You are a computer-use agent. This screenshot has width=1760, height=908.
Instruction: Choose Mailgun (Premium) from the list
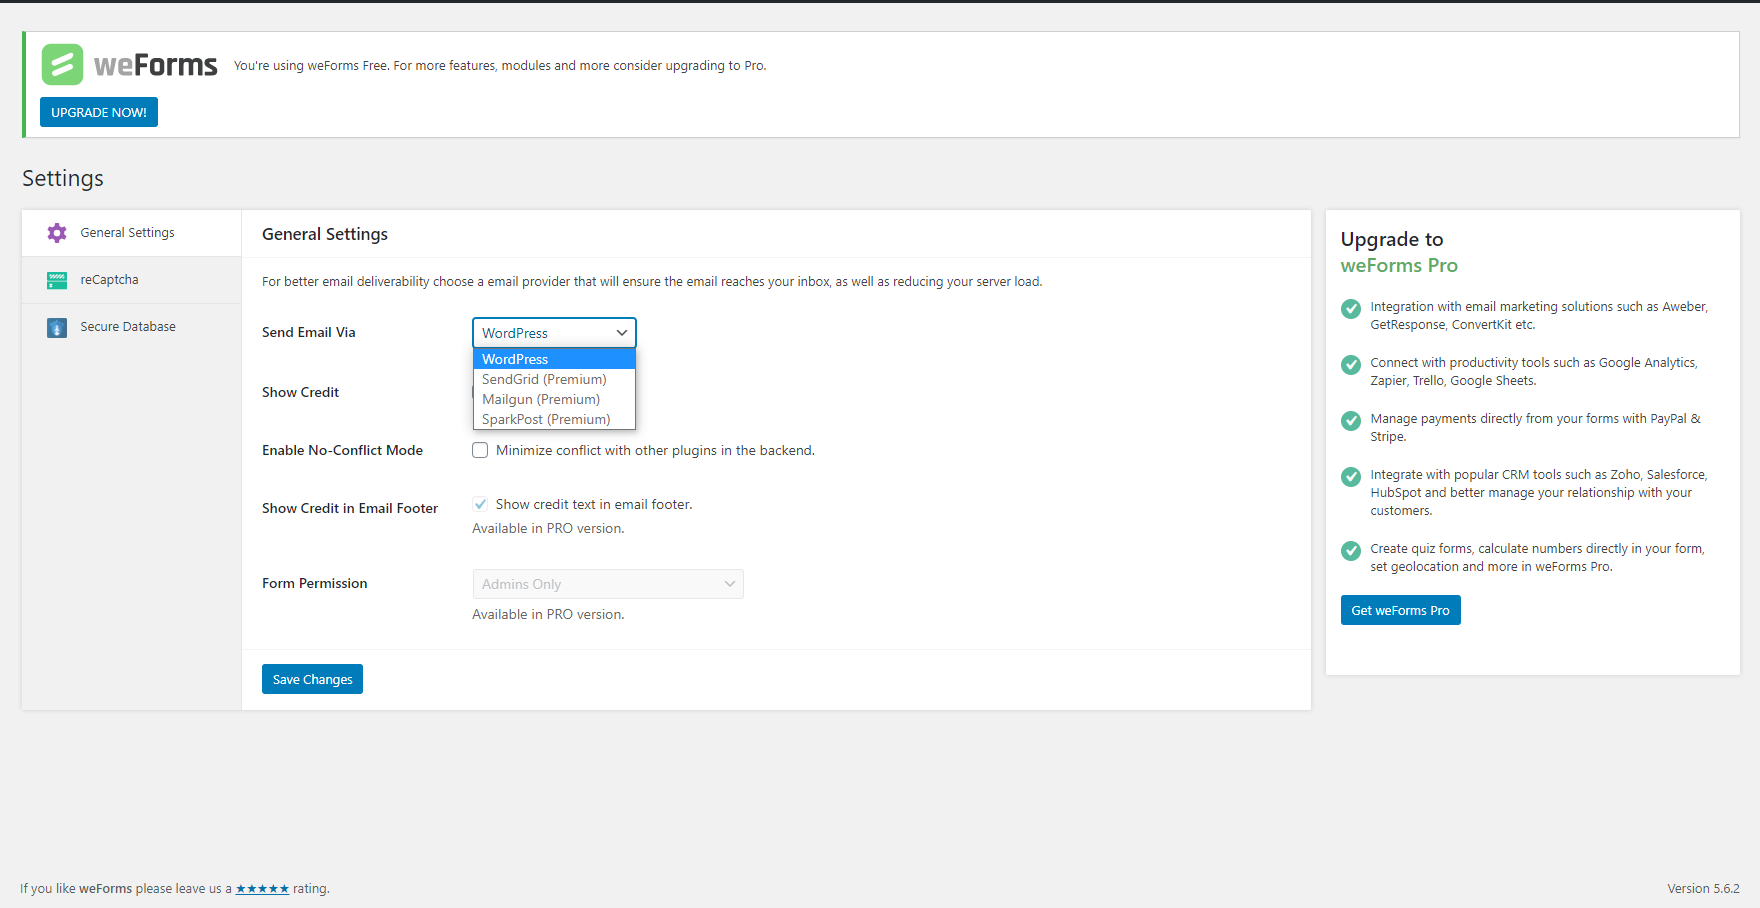pyautogui.click(x=554, y=399)
